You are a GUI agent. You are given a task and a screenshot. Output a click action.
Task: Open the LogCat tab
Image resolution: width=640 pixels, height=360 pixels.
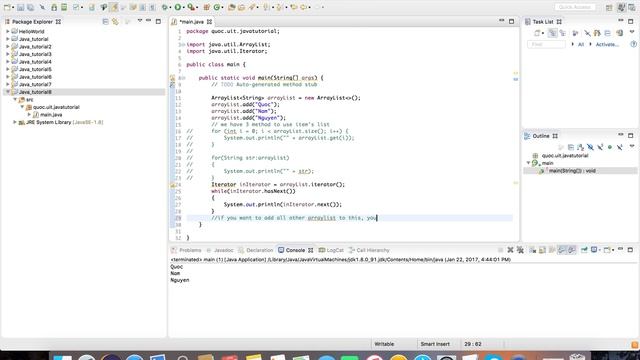331,250
